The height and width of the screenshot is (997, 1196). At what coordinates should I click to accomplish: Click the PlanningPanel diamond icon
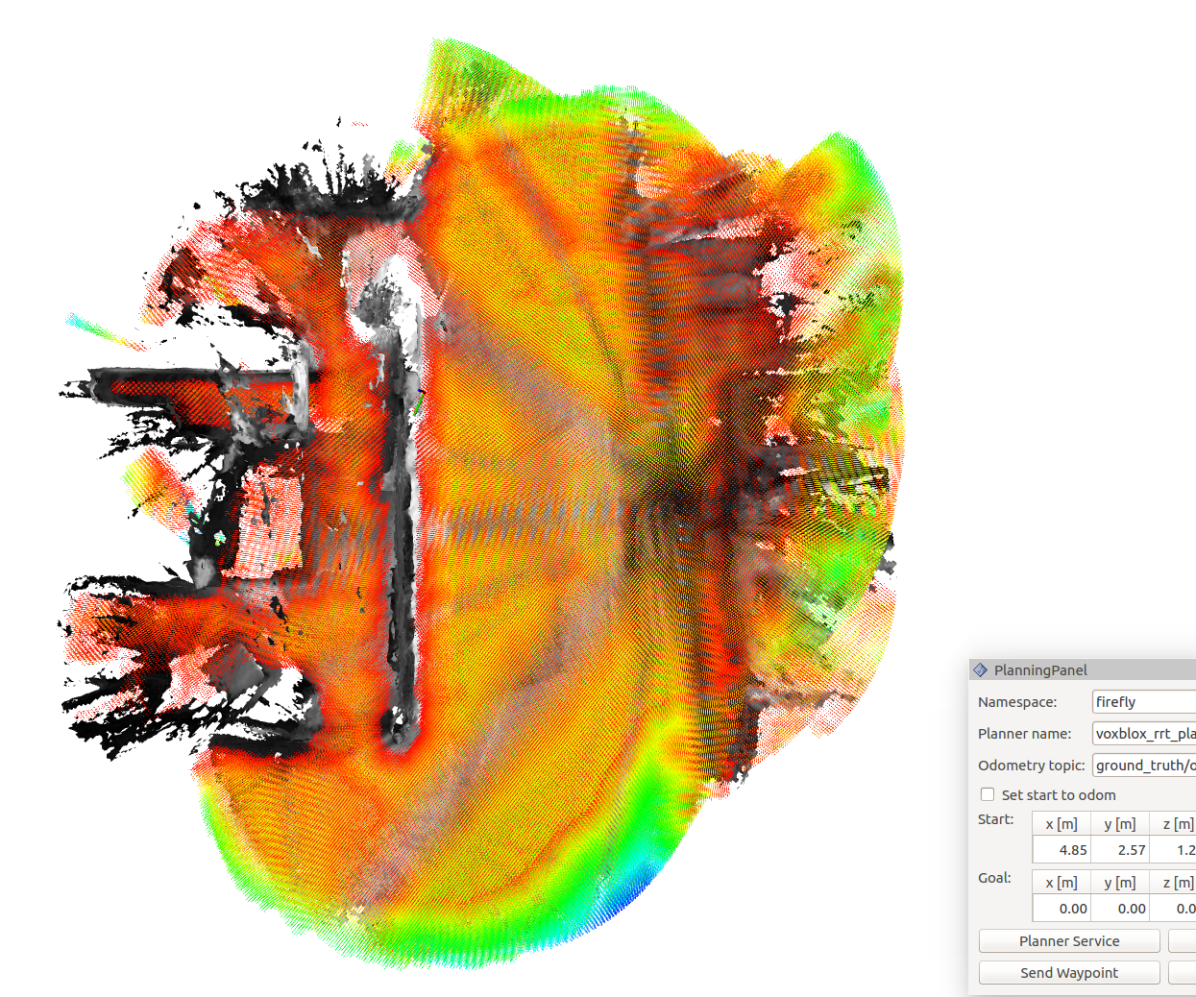(x=980, y=670)
